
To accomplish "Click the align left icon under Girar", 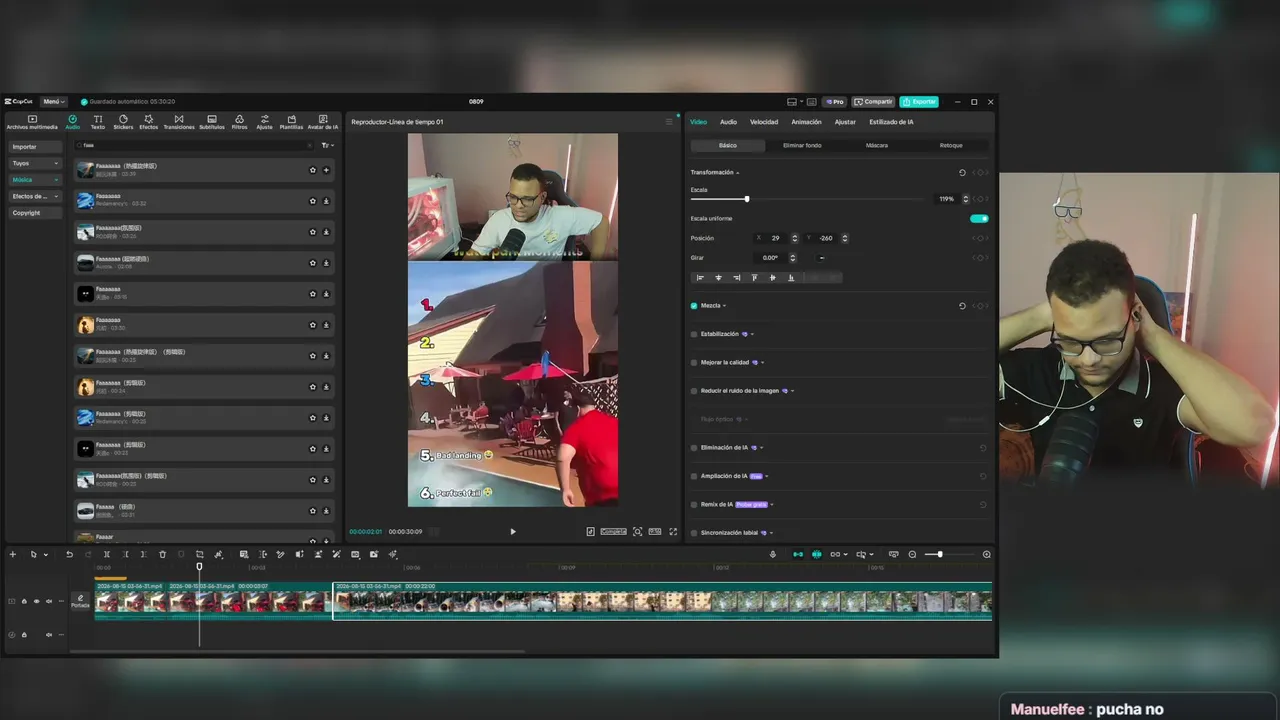I will tap(700, 277).
